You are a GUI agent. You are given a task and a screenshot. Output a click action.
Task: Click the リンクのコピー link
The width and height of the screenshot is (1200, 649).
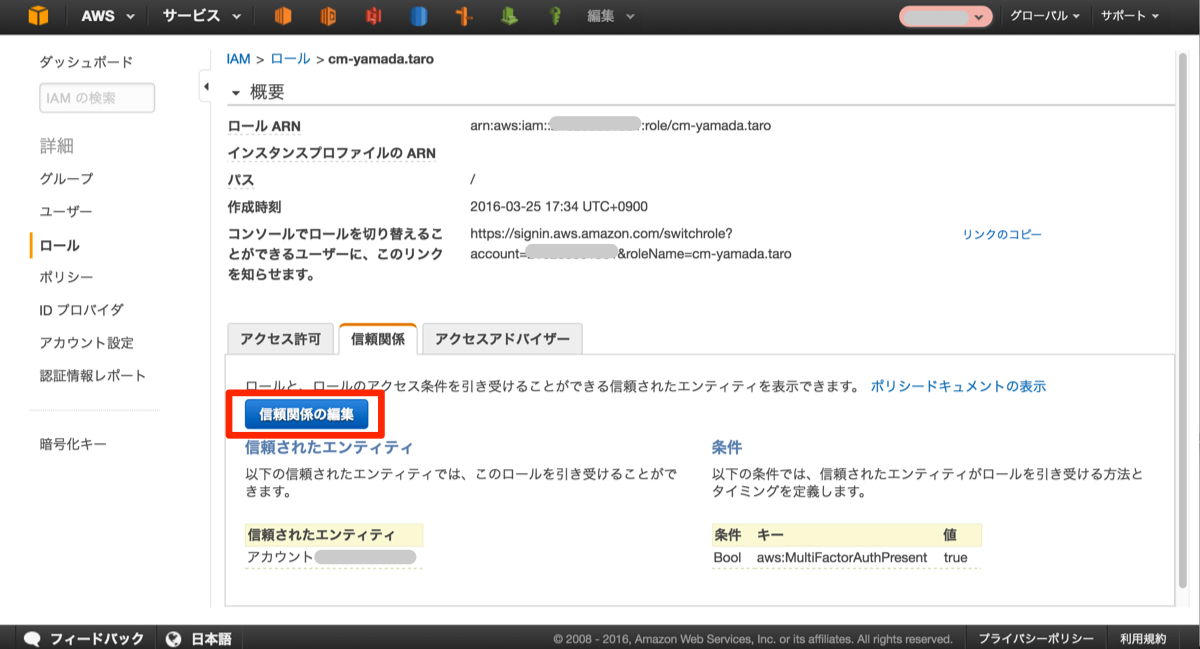click(x=1002, y=234)
